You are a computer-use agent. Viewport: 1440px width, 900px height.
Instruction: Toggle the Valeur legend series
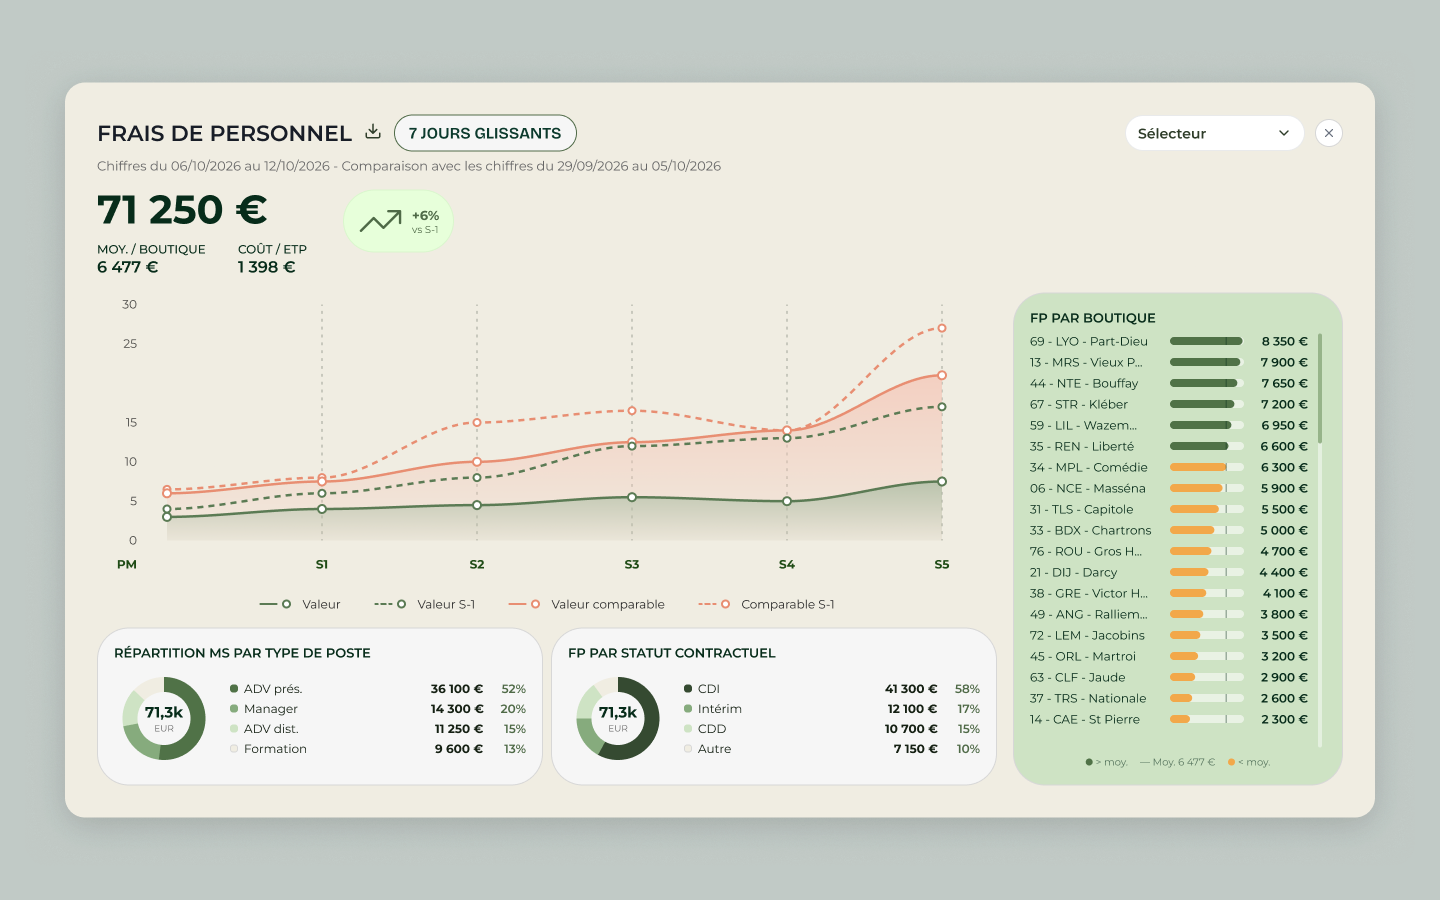click(300, 604)
